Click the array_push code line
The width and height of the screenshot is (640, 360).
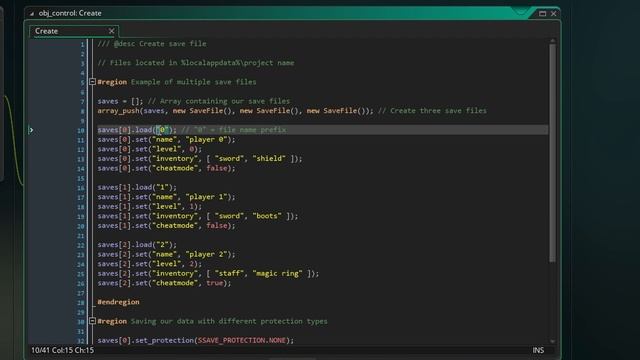pyautogui.click(x=235, y=111)
